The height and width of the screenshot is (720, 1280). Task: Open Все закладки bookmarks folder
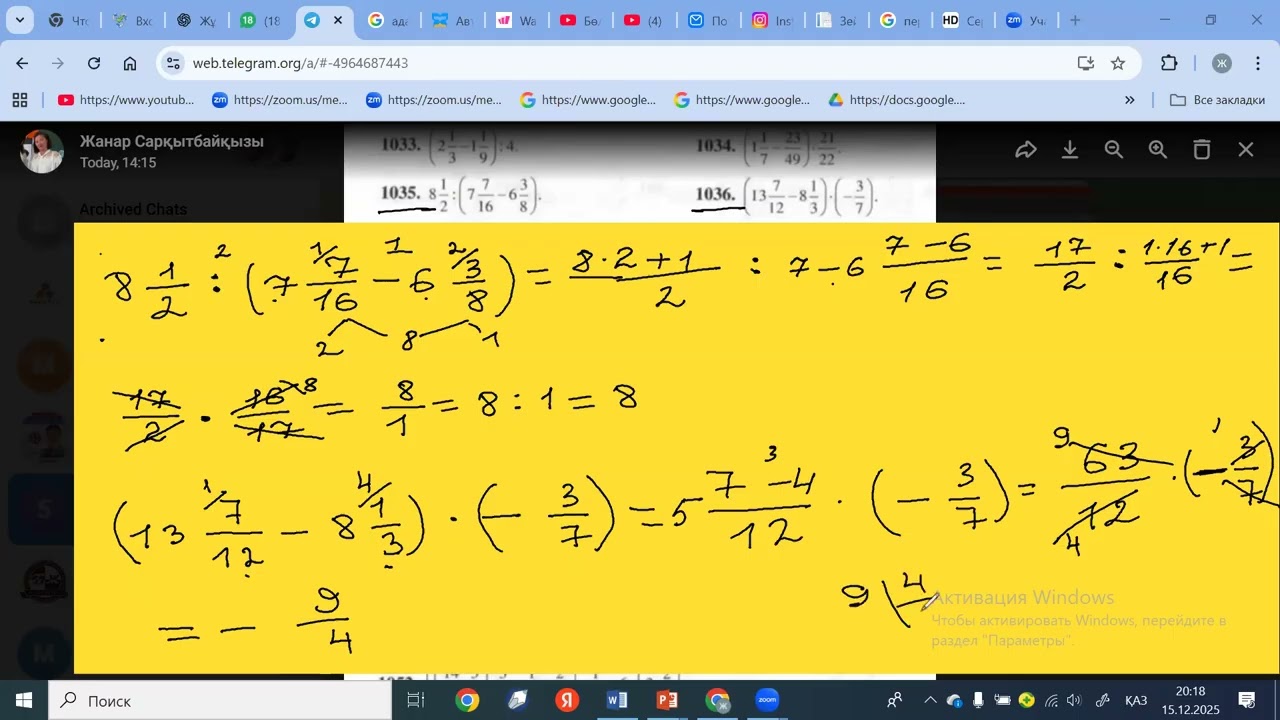pyautogui.click(x=1217, y=100)
